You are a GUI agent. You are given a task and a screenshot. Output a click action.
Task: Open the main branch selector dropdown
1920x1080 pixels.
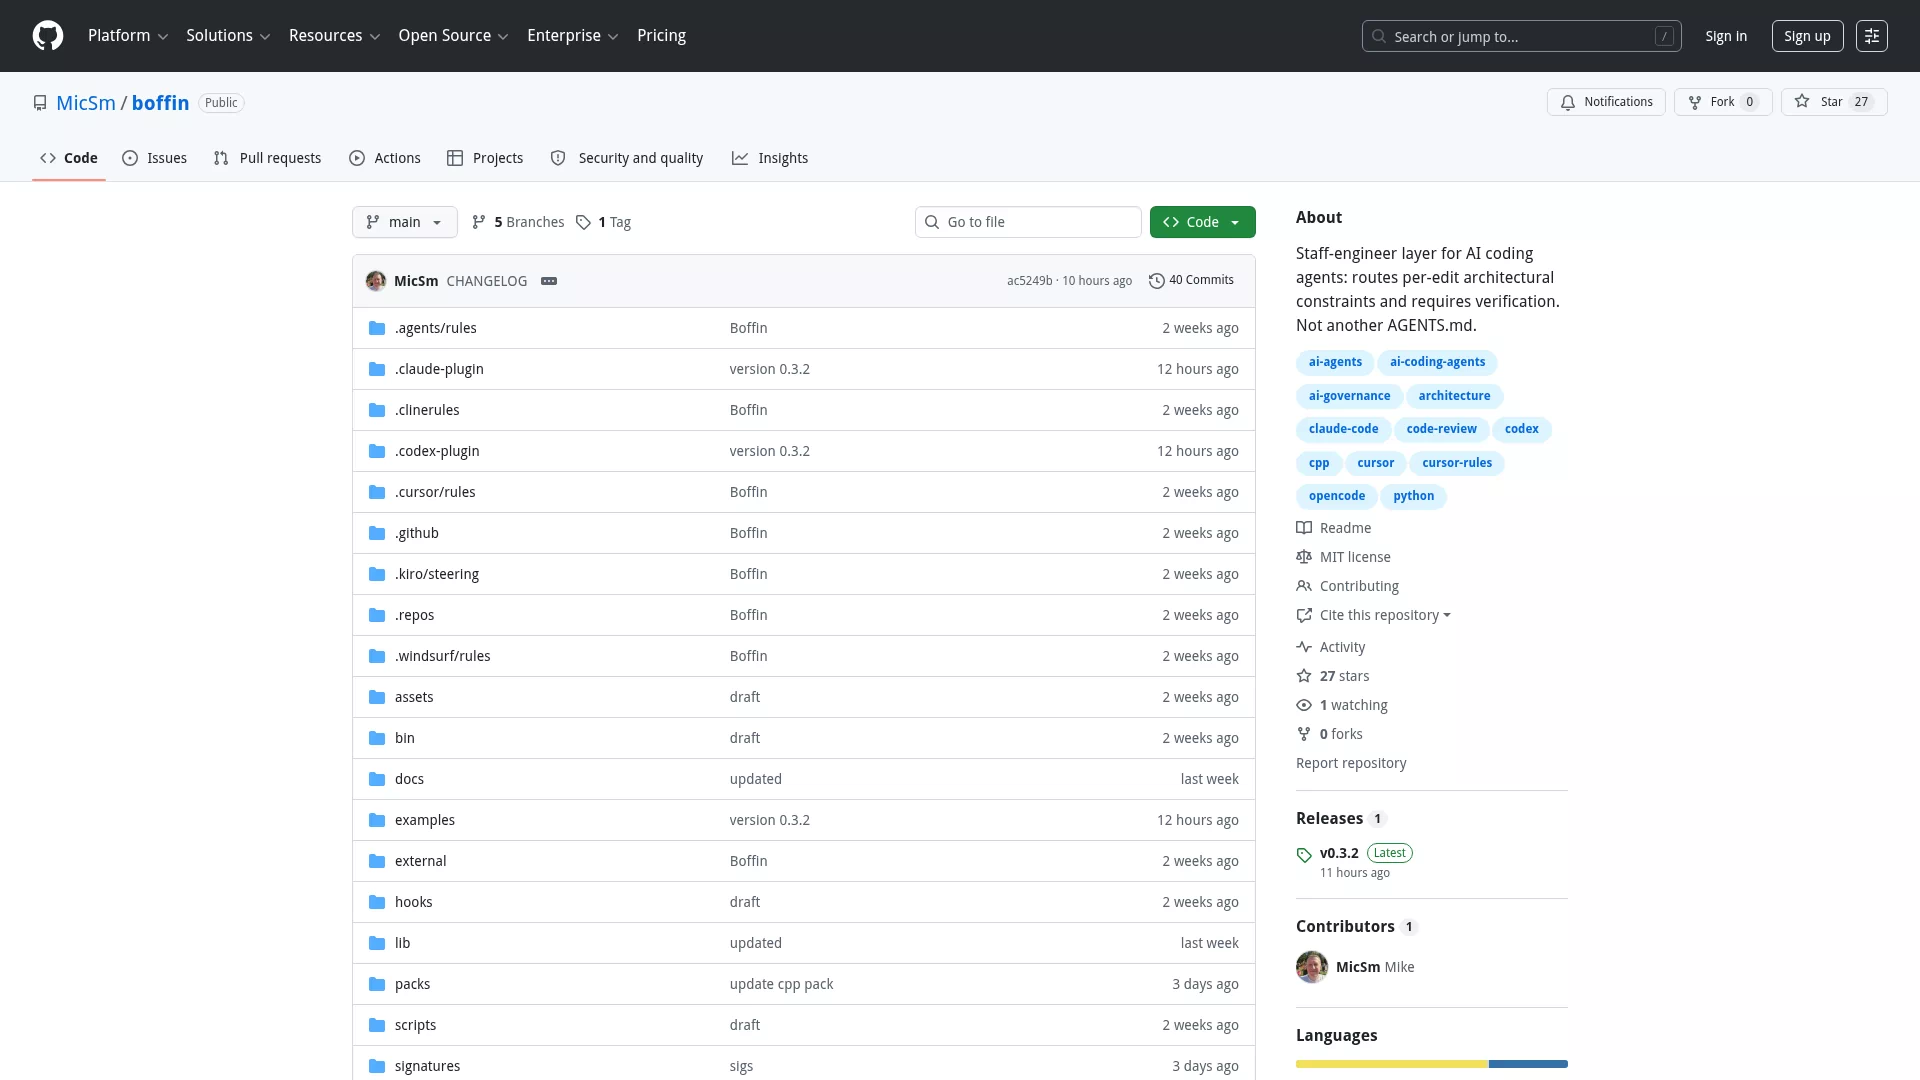(405, 222)
